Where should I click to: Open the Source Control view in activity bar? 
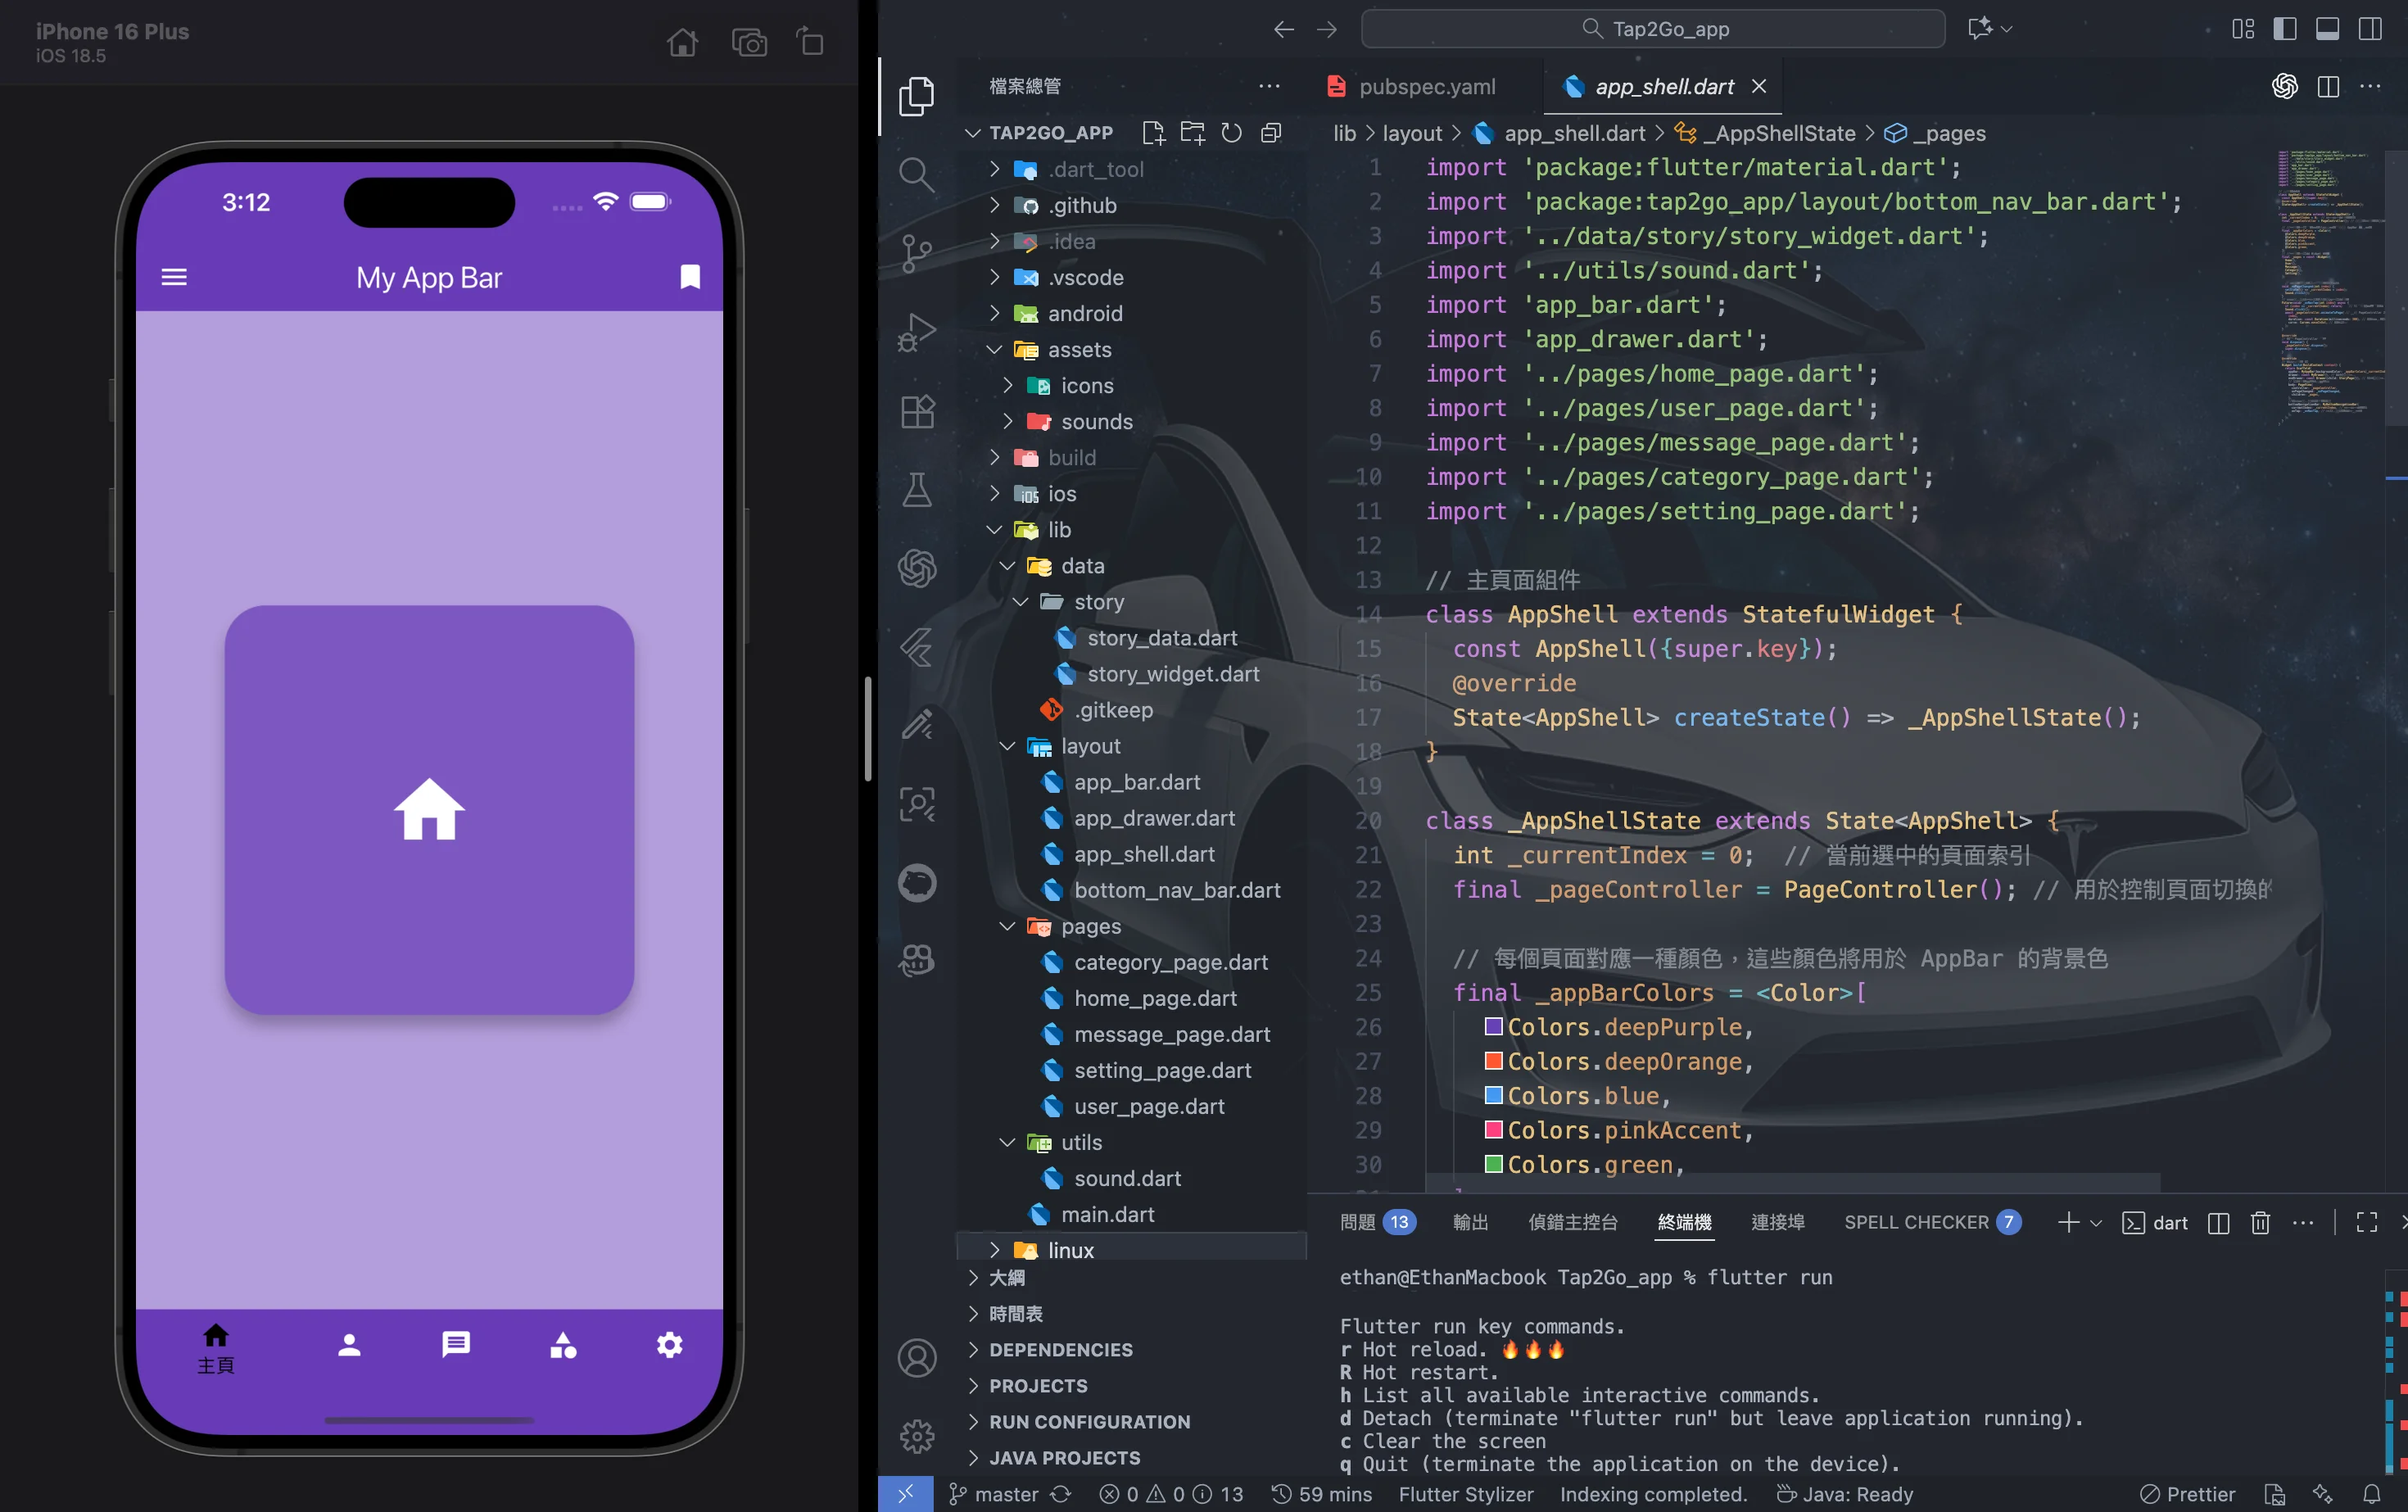(x=916, y=252)
